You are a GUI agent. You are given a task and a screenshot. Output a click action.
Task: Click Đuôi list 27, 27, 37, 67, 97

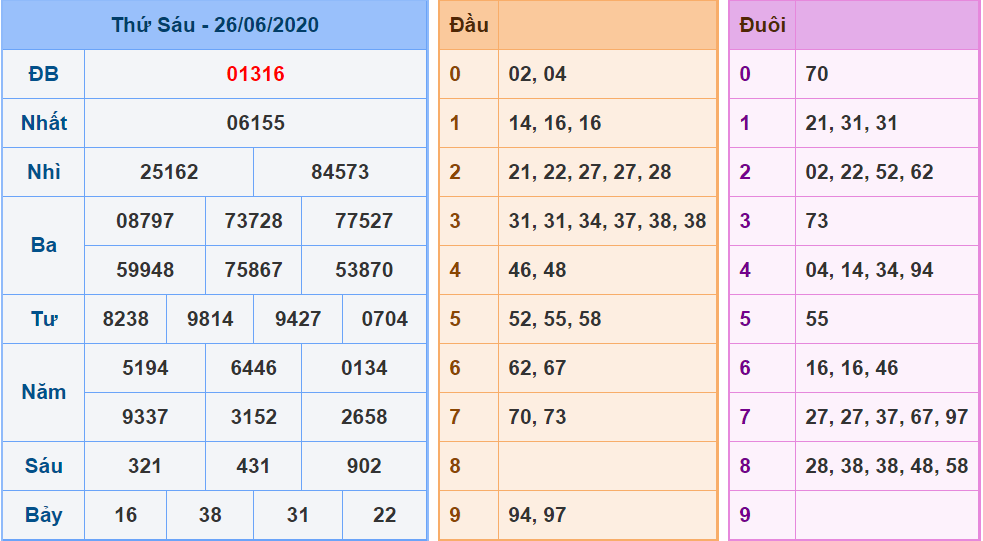886,417
